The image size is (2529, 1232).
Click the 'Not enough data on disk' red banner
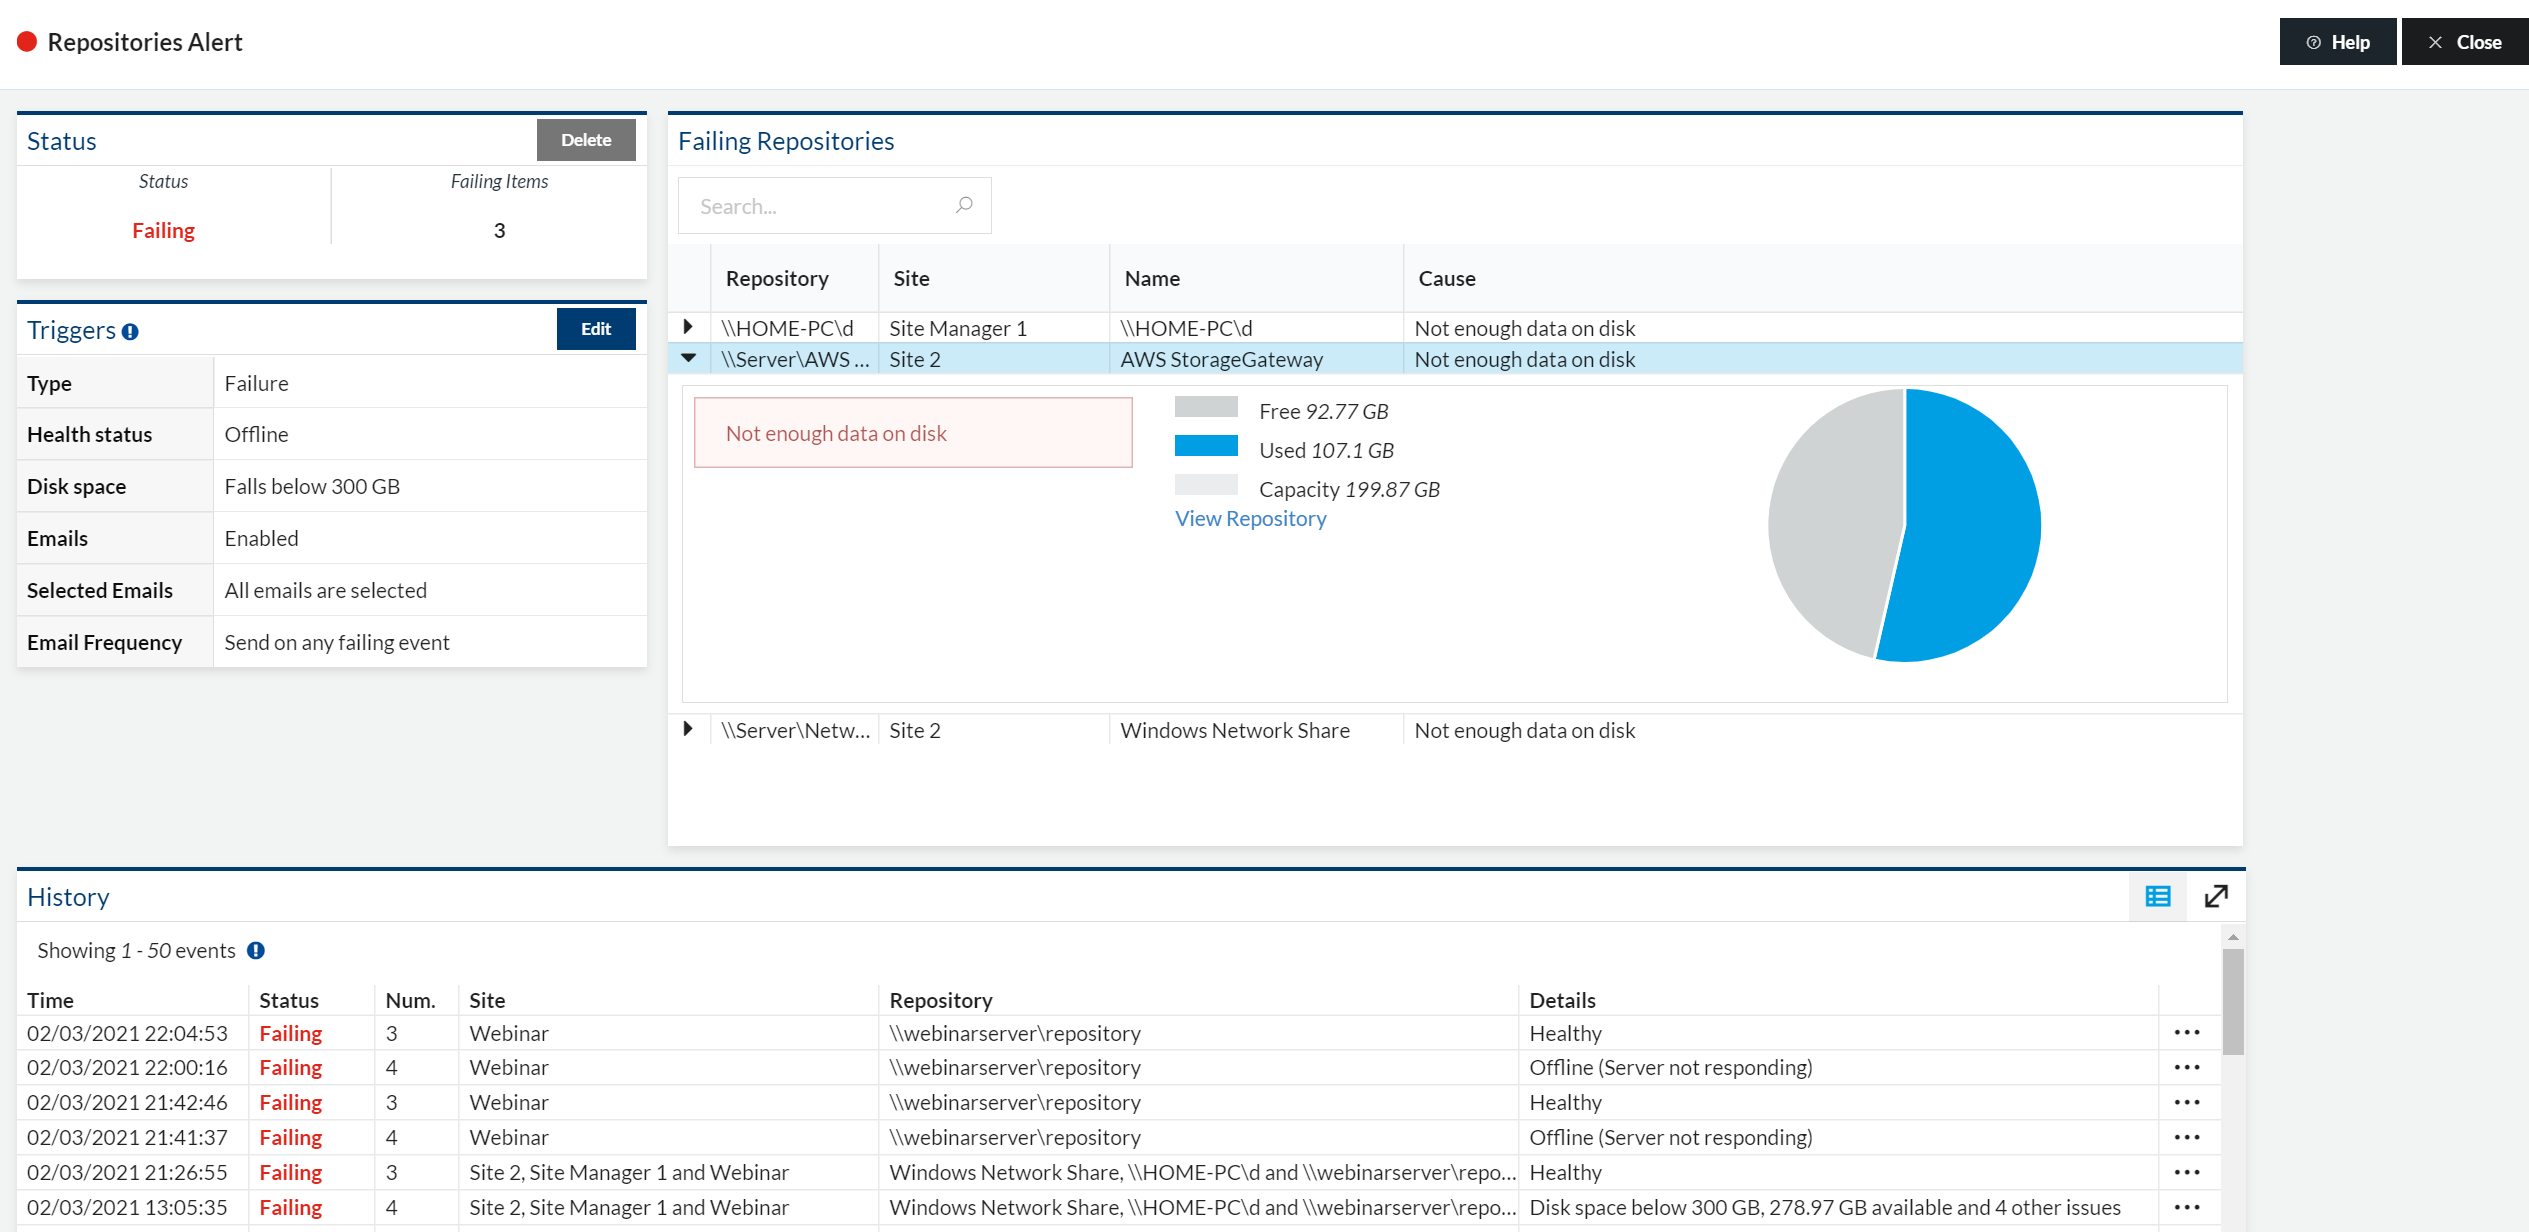[913, 432]
